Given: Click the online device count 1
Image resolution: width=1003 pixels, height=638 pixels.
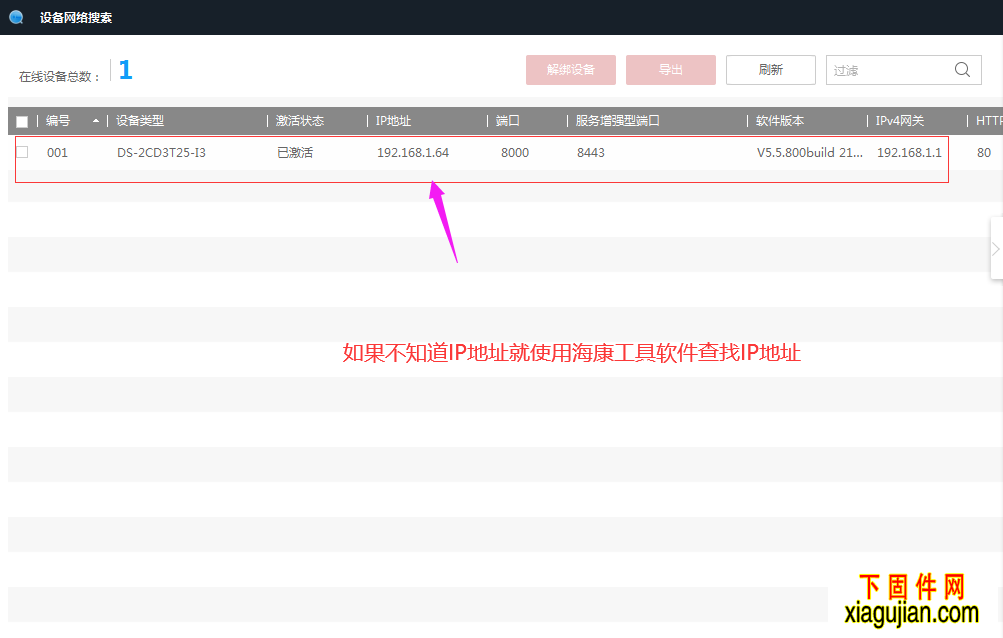Looking at the screenshot, I should point(125,70).
